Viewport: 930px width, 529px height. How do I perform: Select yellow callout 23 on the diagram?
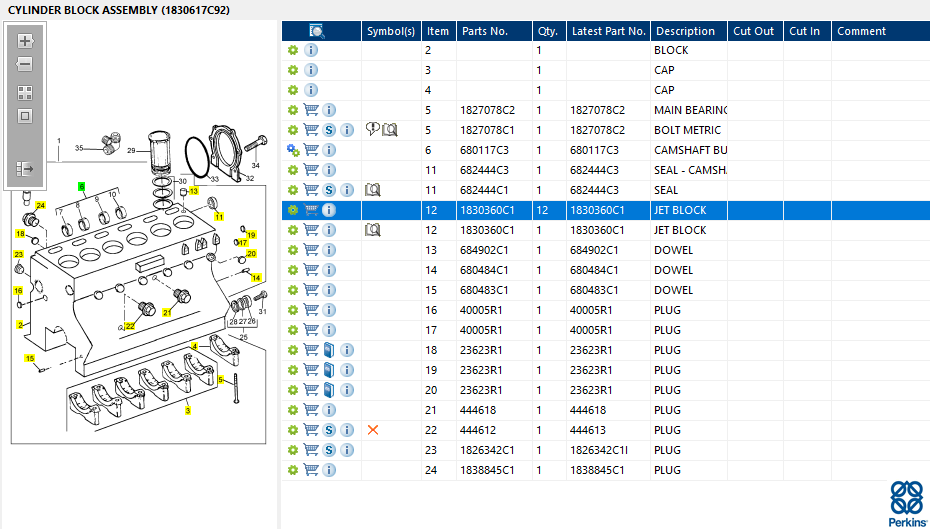(18, 254)
